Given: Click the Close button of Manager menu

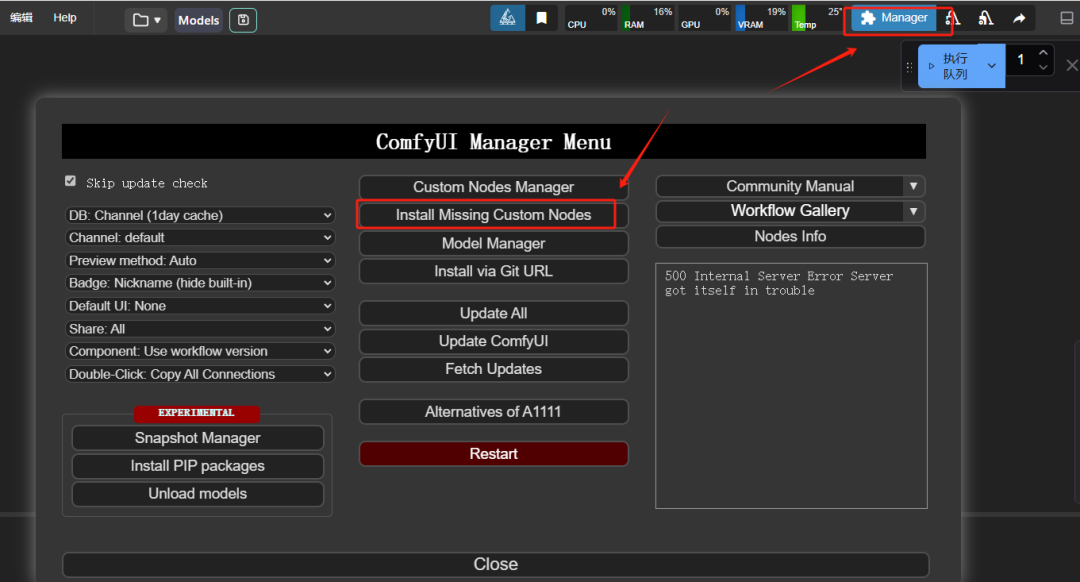Looking at the screenshot, I should point(495,564).
